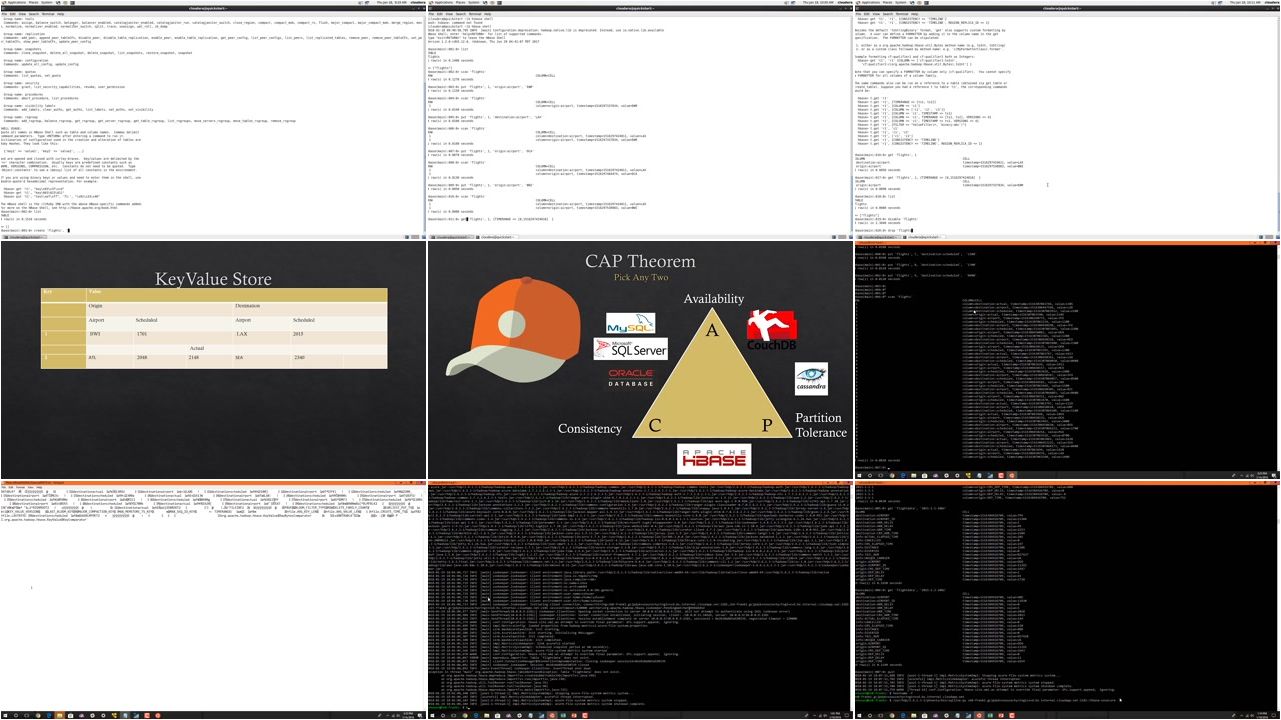Click 'Pick Any Two' subtitle
1281x720 pixels.
pos(640,277)
